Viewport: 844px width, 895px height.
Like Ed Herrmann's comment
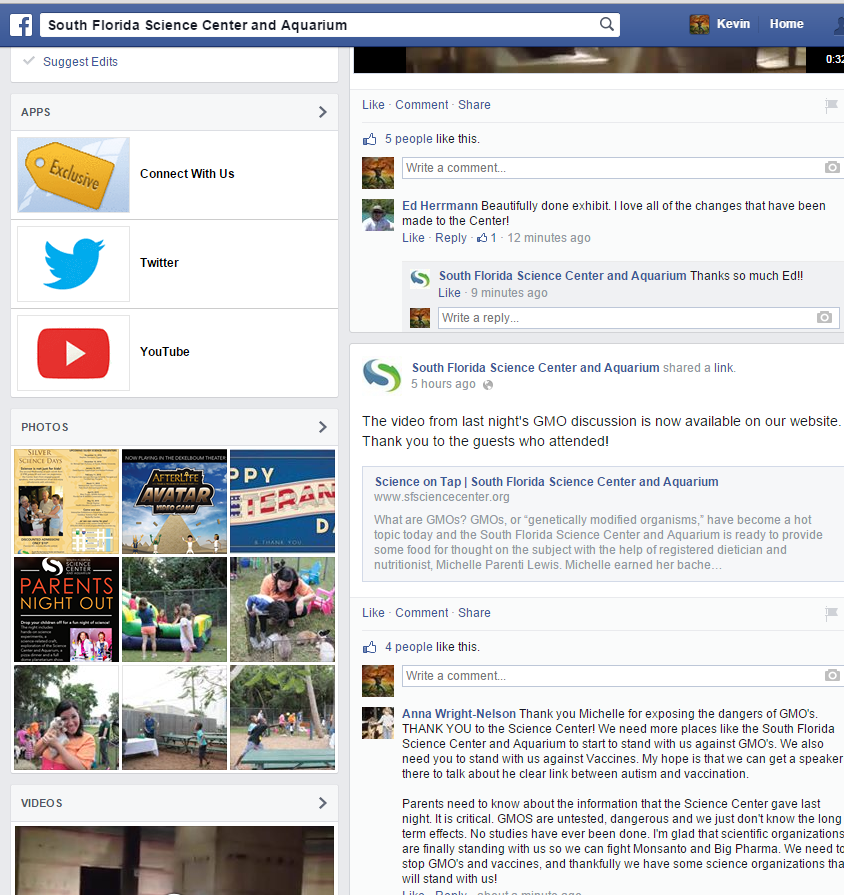(413, 237)
